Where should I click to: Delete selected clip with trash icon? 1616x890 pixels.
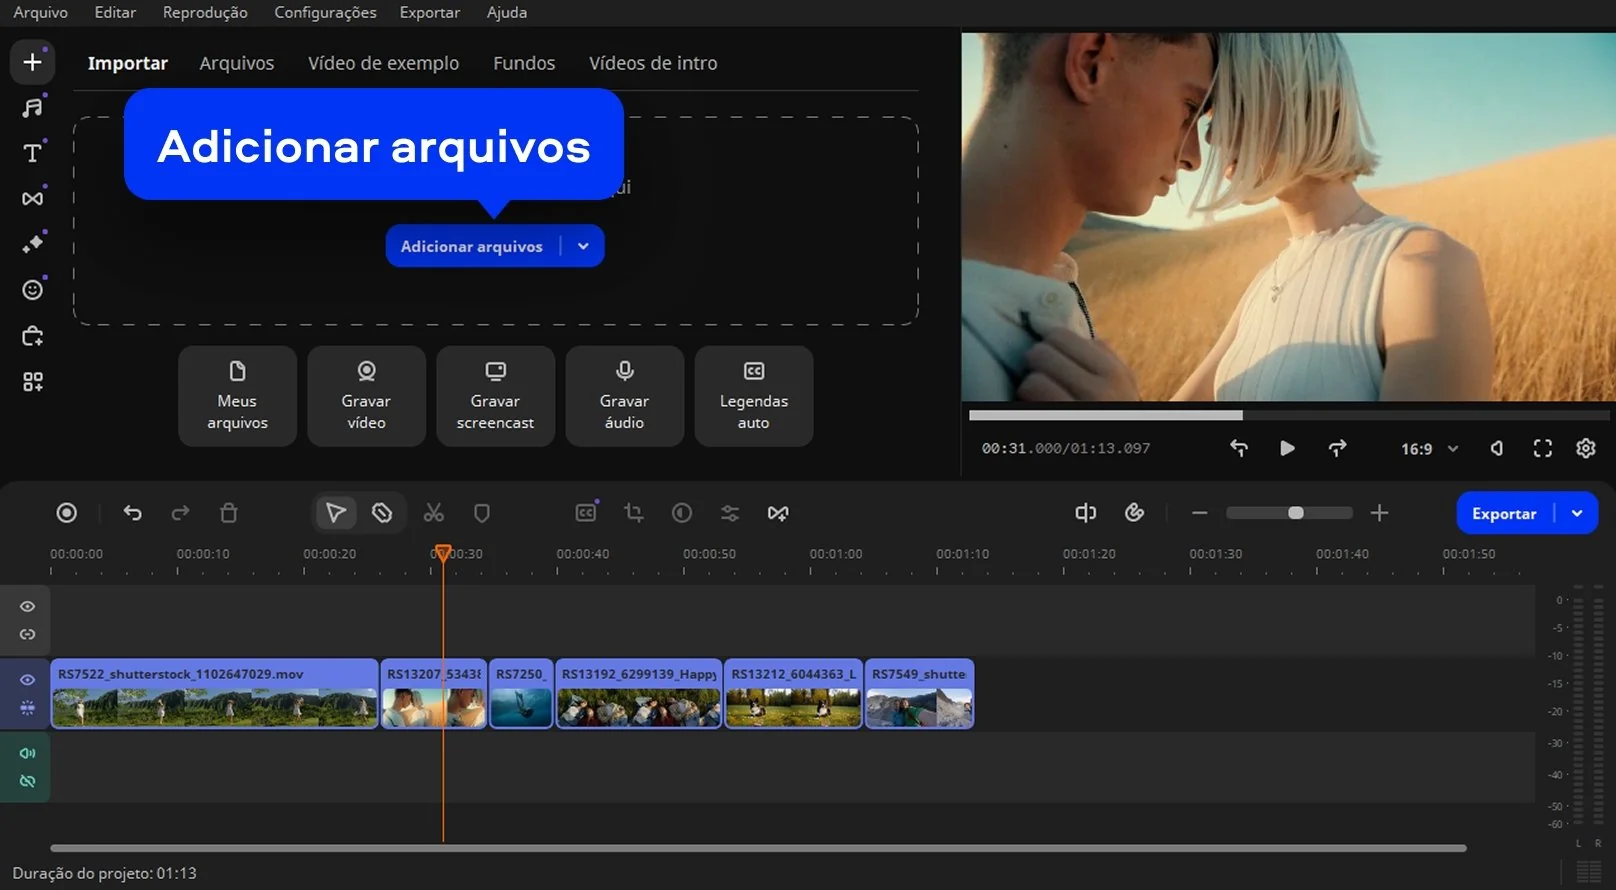pyautogui.click(x=229, y=513)
